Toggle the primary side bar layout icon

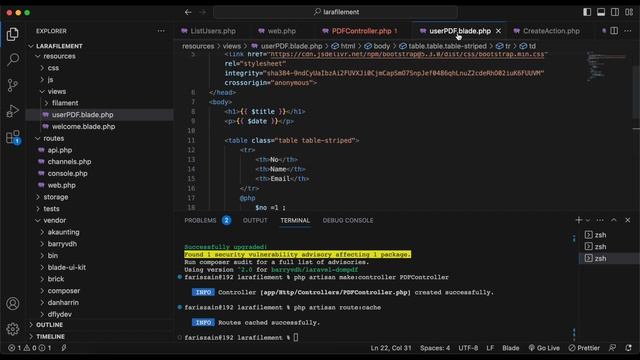point(587,12)
